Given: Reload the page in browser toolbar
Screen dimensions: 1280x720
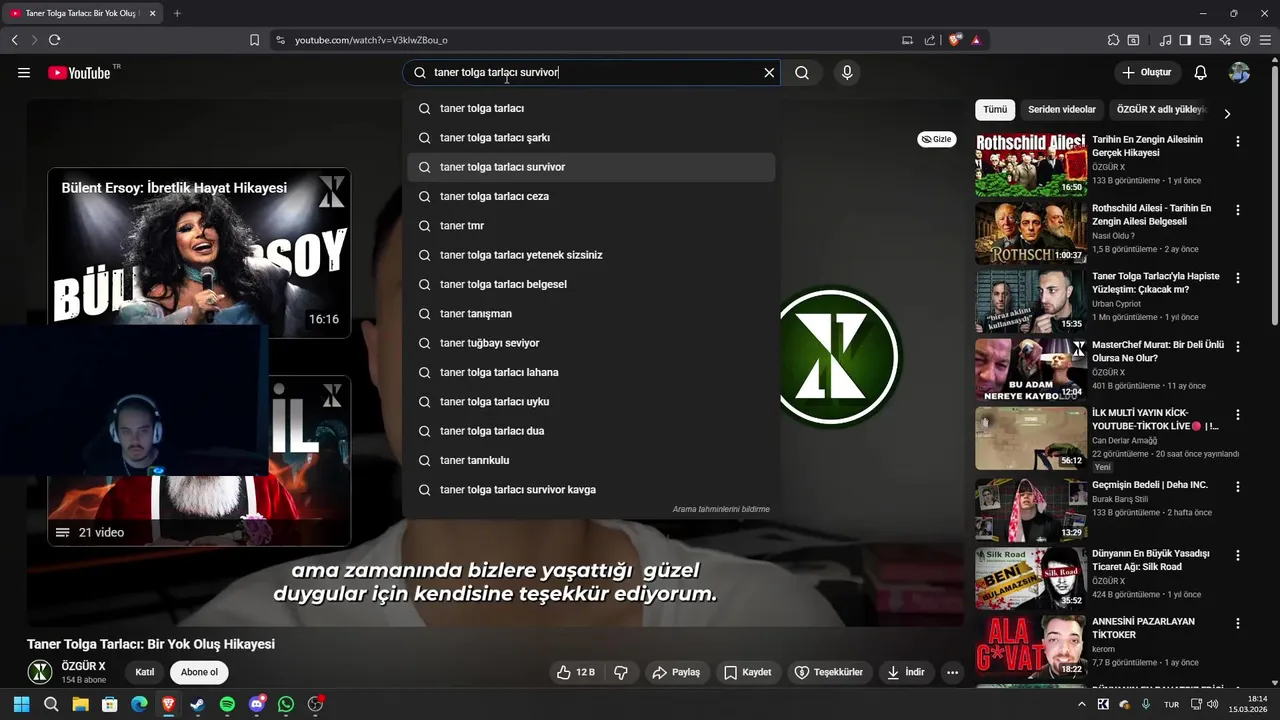Looking at the screenshot, I should pos(55,40).
